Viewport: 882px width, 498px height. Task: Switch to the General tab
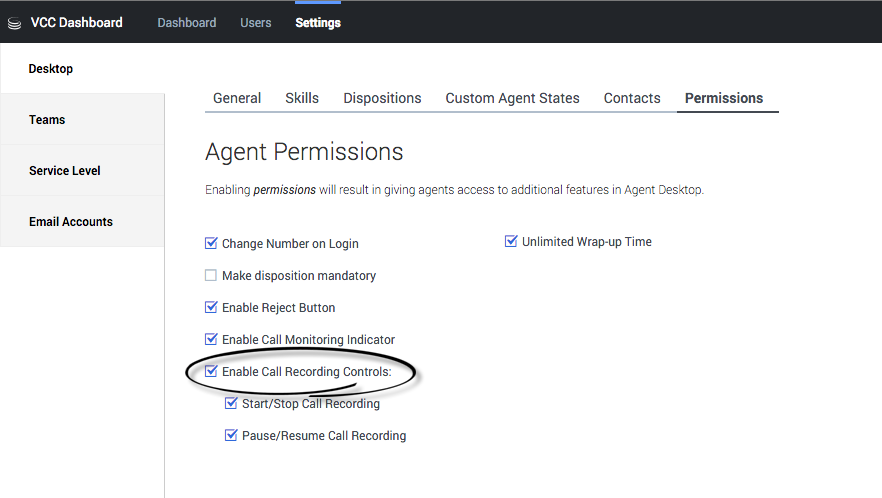pos(237,98)
